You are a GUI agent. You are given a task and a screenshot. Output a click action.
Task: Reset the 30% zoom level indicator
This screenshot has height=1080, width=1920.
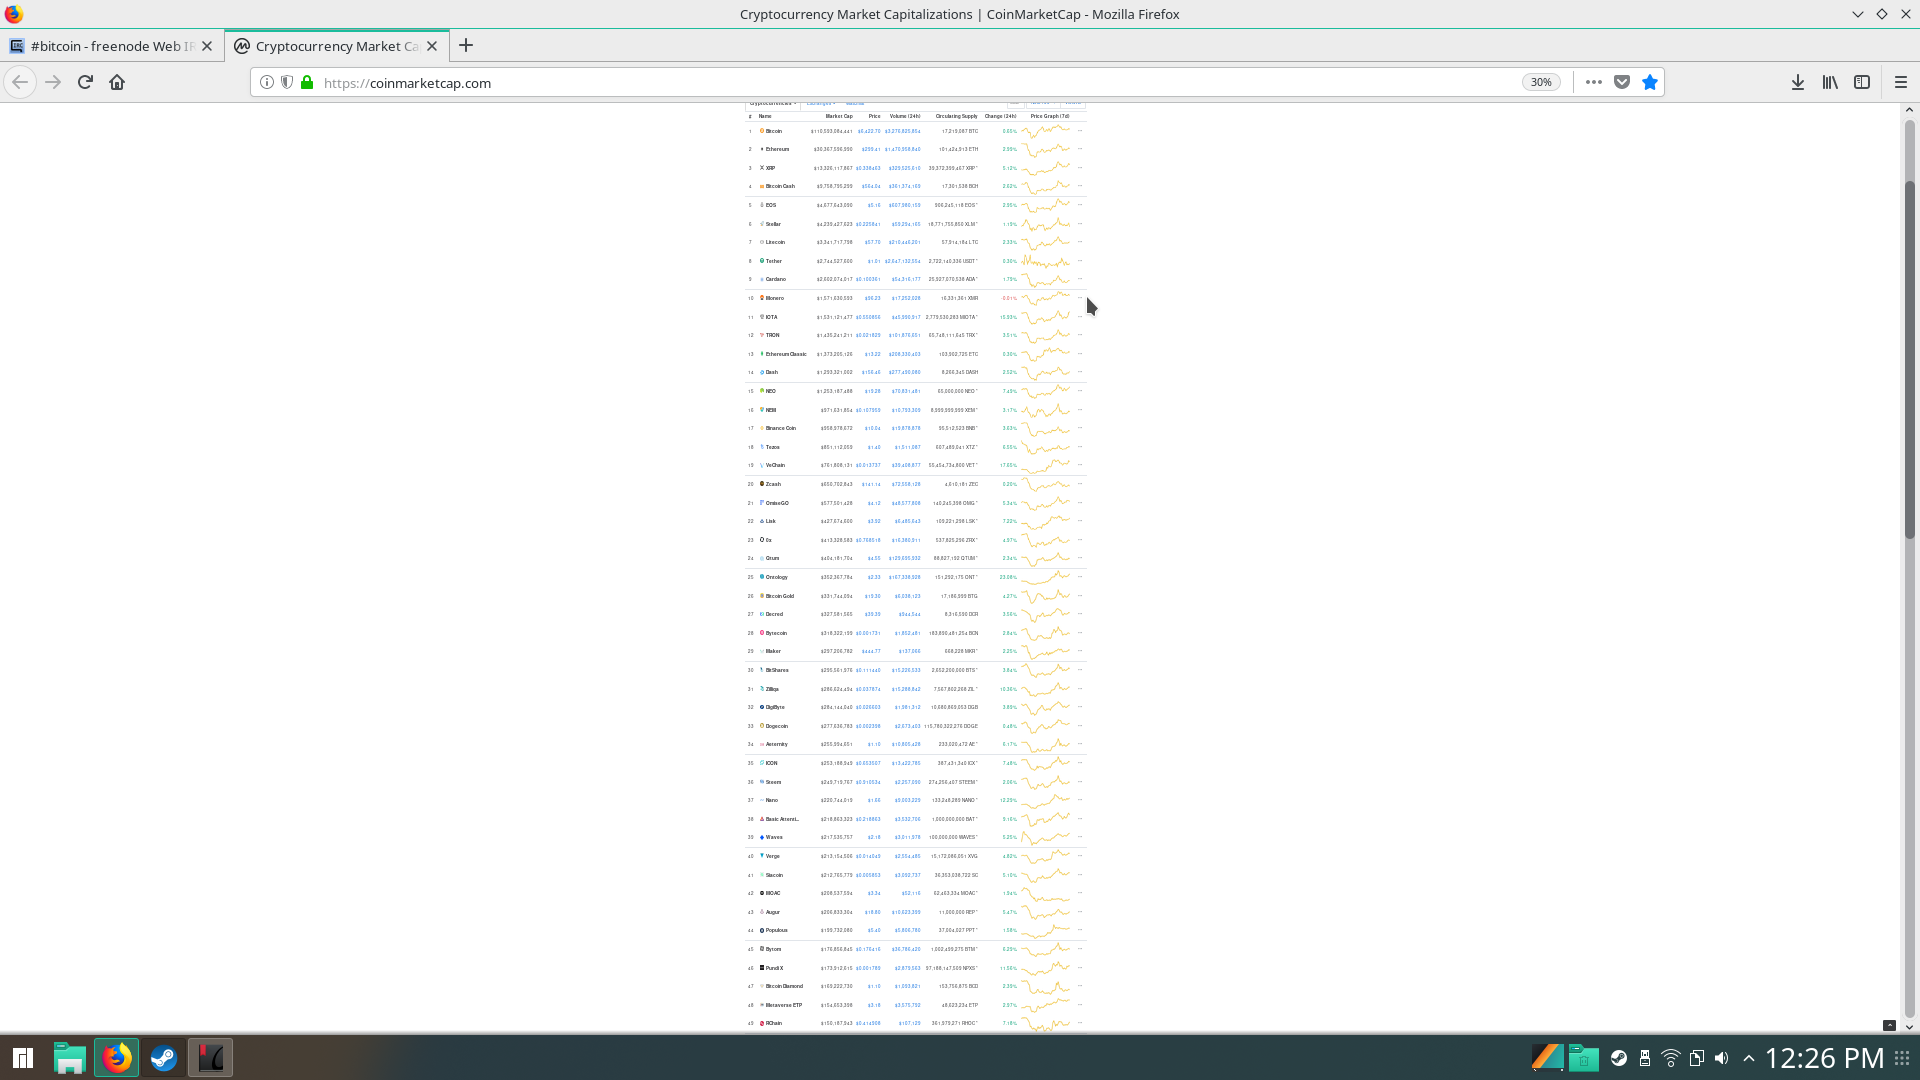tap(1541, 82)
